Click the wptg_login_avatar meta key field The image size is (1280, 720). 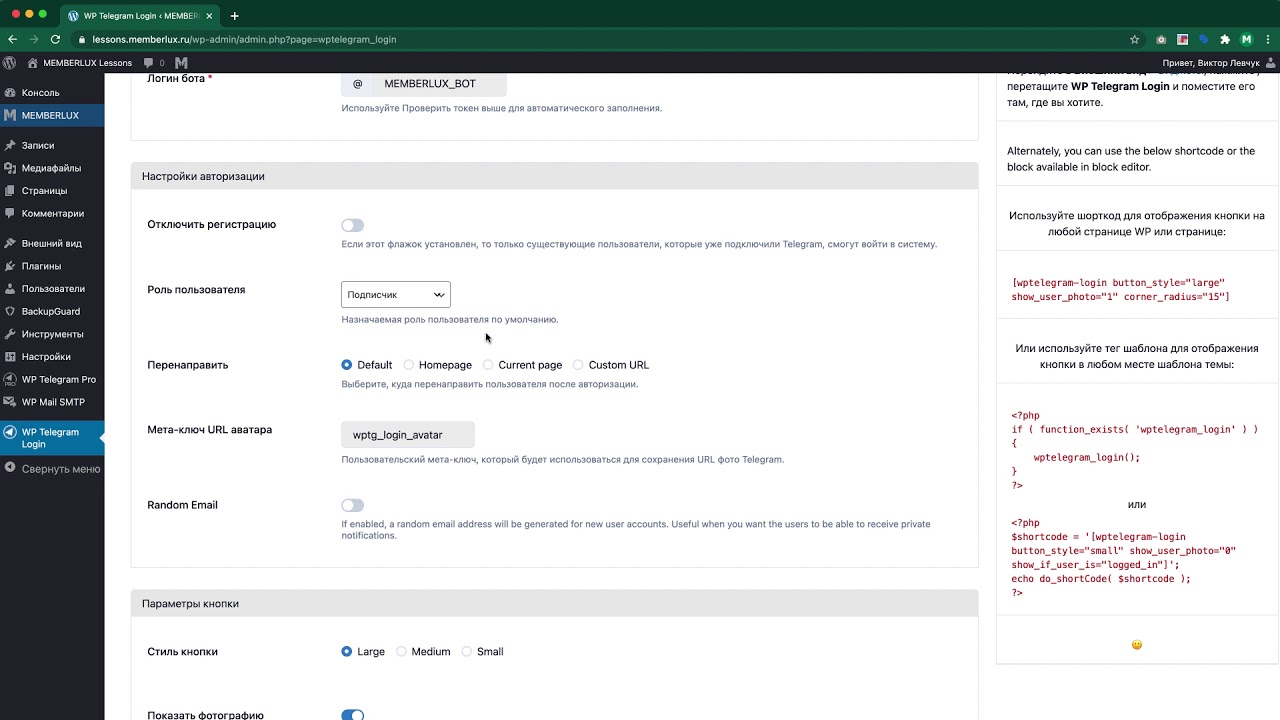[x=407, y=435]
